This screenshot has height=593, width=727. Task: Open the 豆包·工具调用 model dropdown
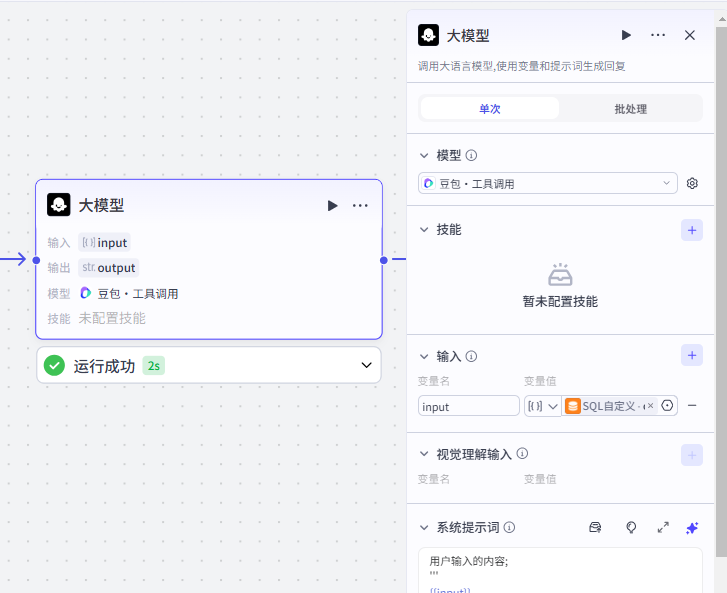(548, 183)
